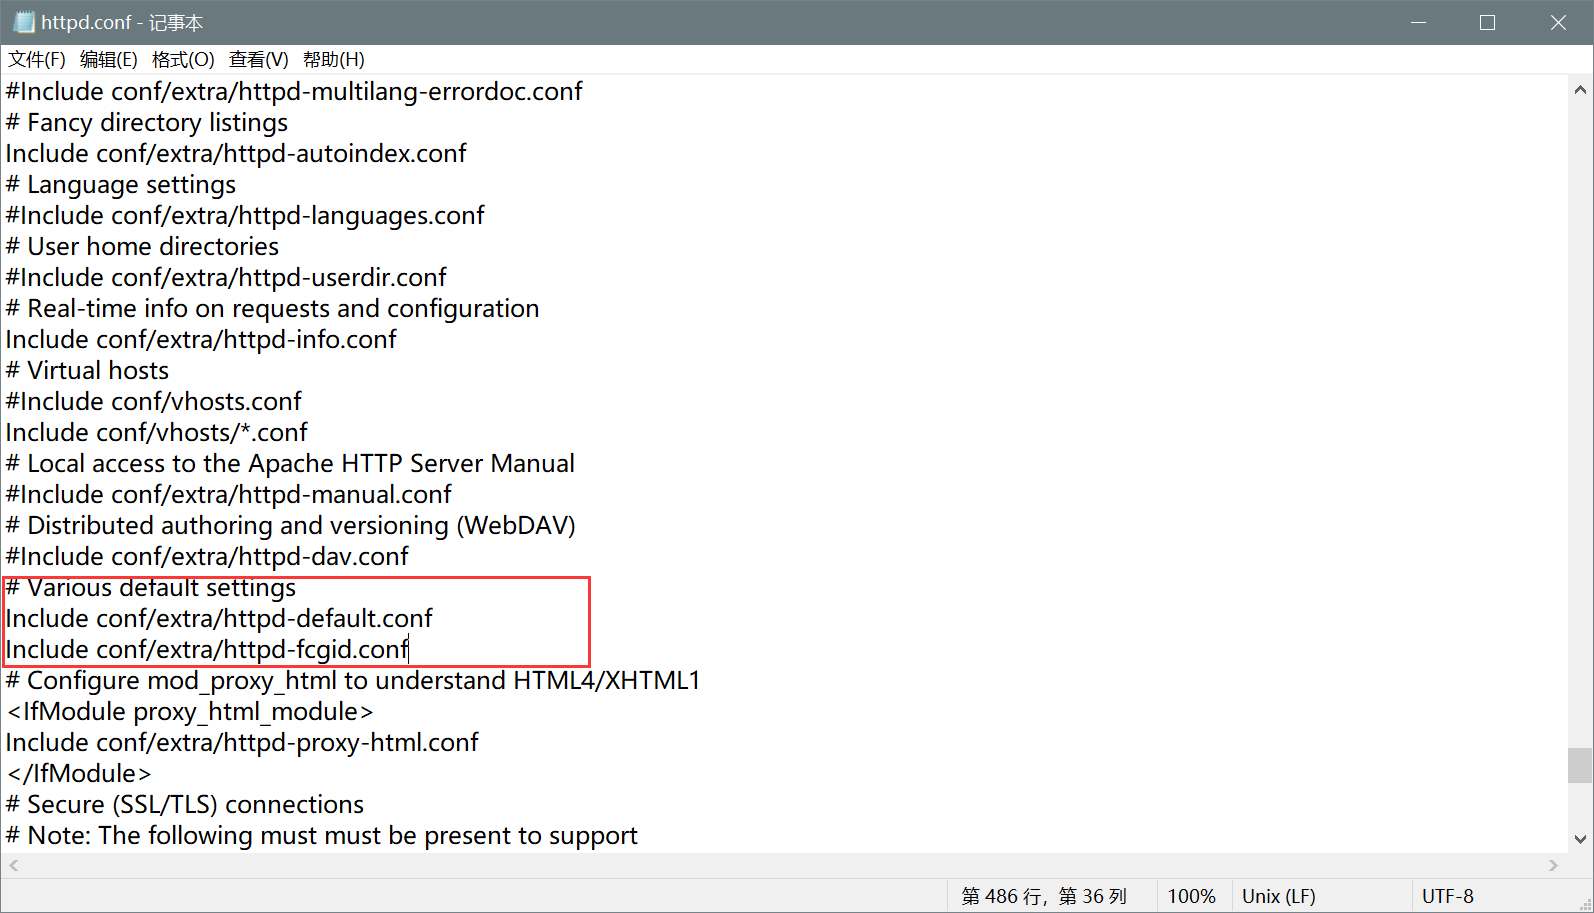Click the '# Distributed authoring and versioning' comment
Image resolution: width=1594 pixels, height=913 pixels.
291,526
